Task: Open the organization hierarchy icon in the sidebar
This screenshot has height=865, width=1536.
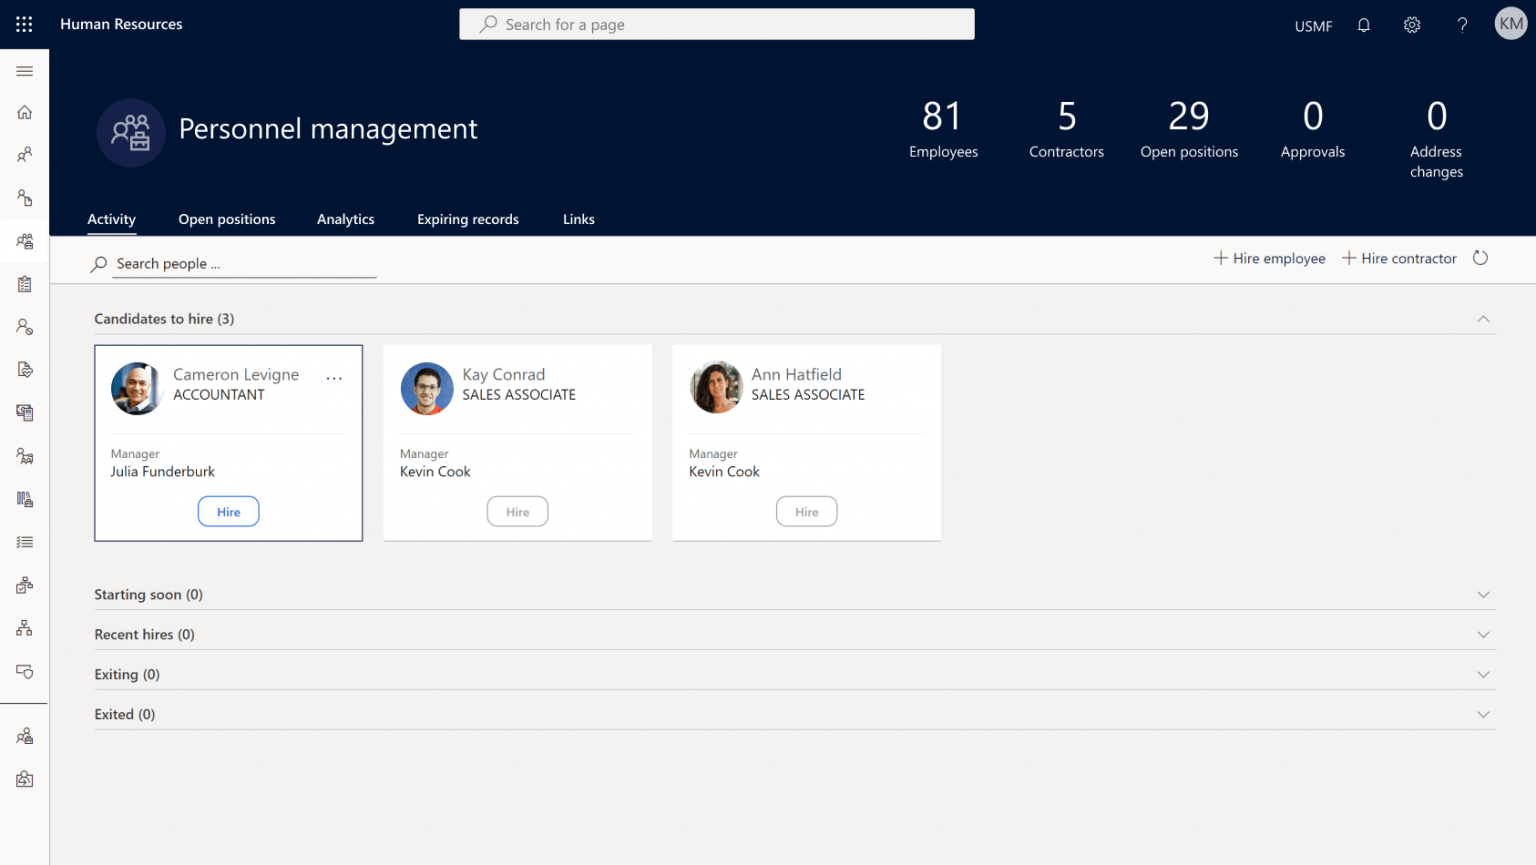Action: pyautogui.click(x=24, y=627)
